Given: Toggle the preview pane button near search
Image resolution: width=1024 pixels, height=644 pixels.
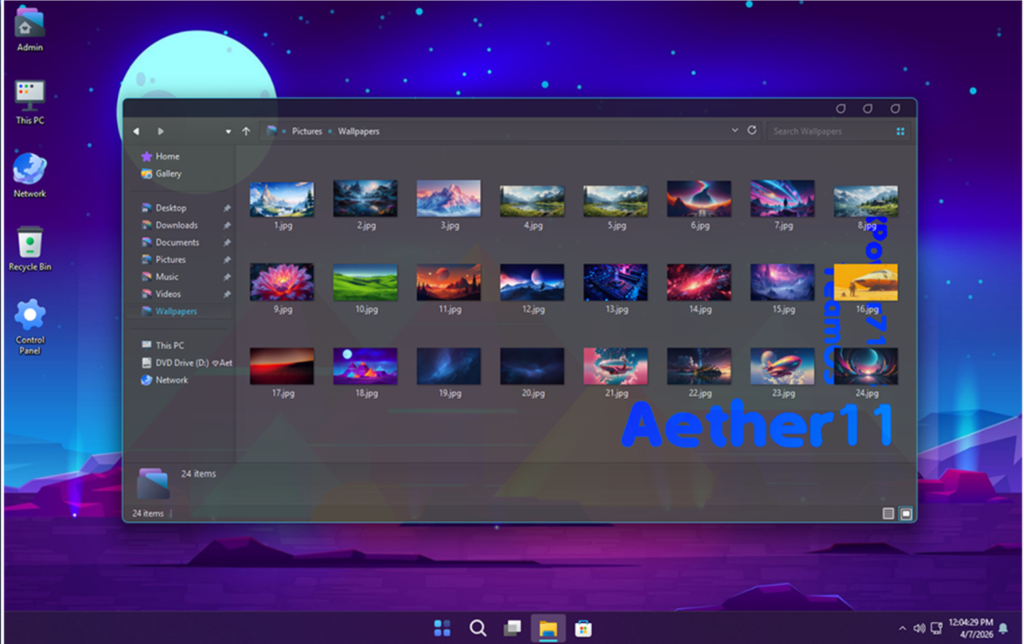Looking at the screenshot, I should [x=900, y=131].
